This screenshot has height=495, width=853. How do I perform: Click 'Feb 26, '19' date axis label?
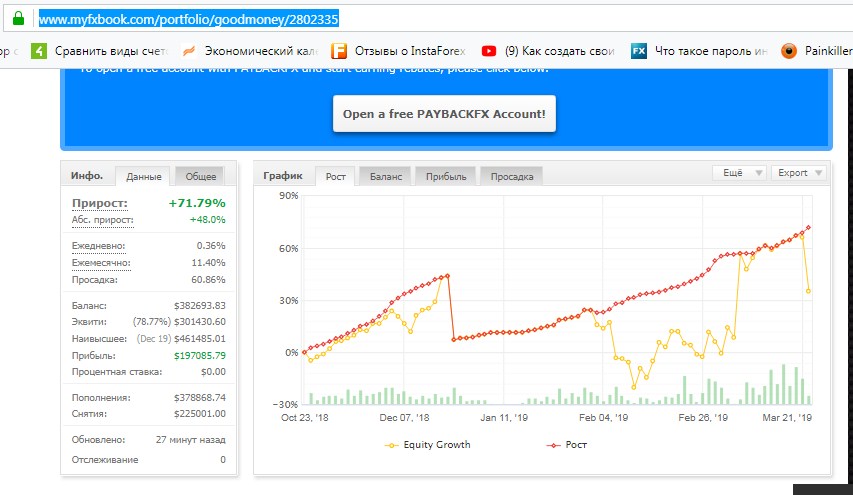coord(703,418)
